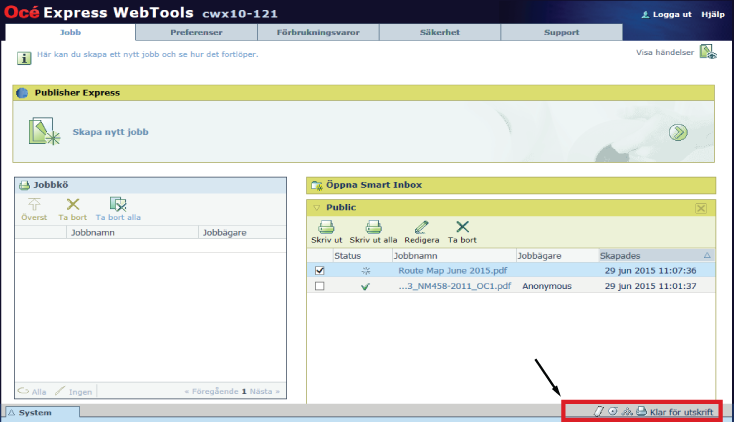Sort Jobbkö by Jobbägare column
Viewport: 734px width, 422px height.
[242, 232]
